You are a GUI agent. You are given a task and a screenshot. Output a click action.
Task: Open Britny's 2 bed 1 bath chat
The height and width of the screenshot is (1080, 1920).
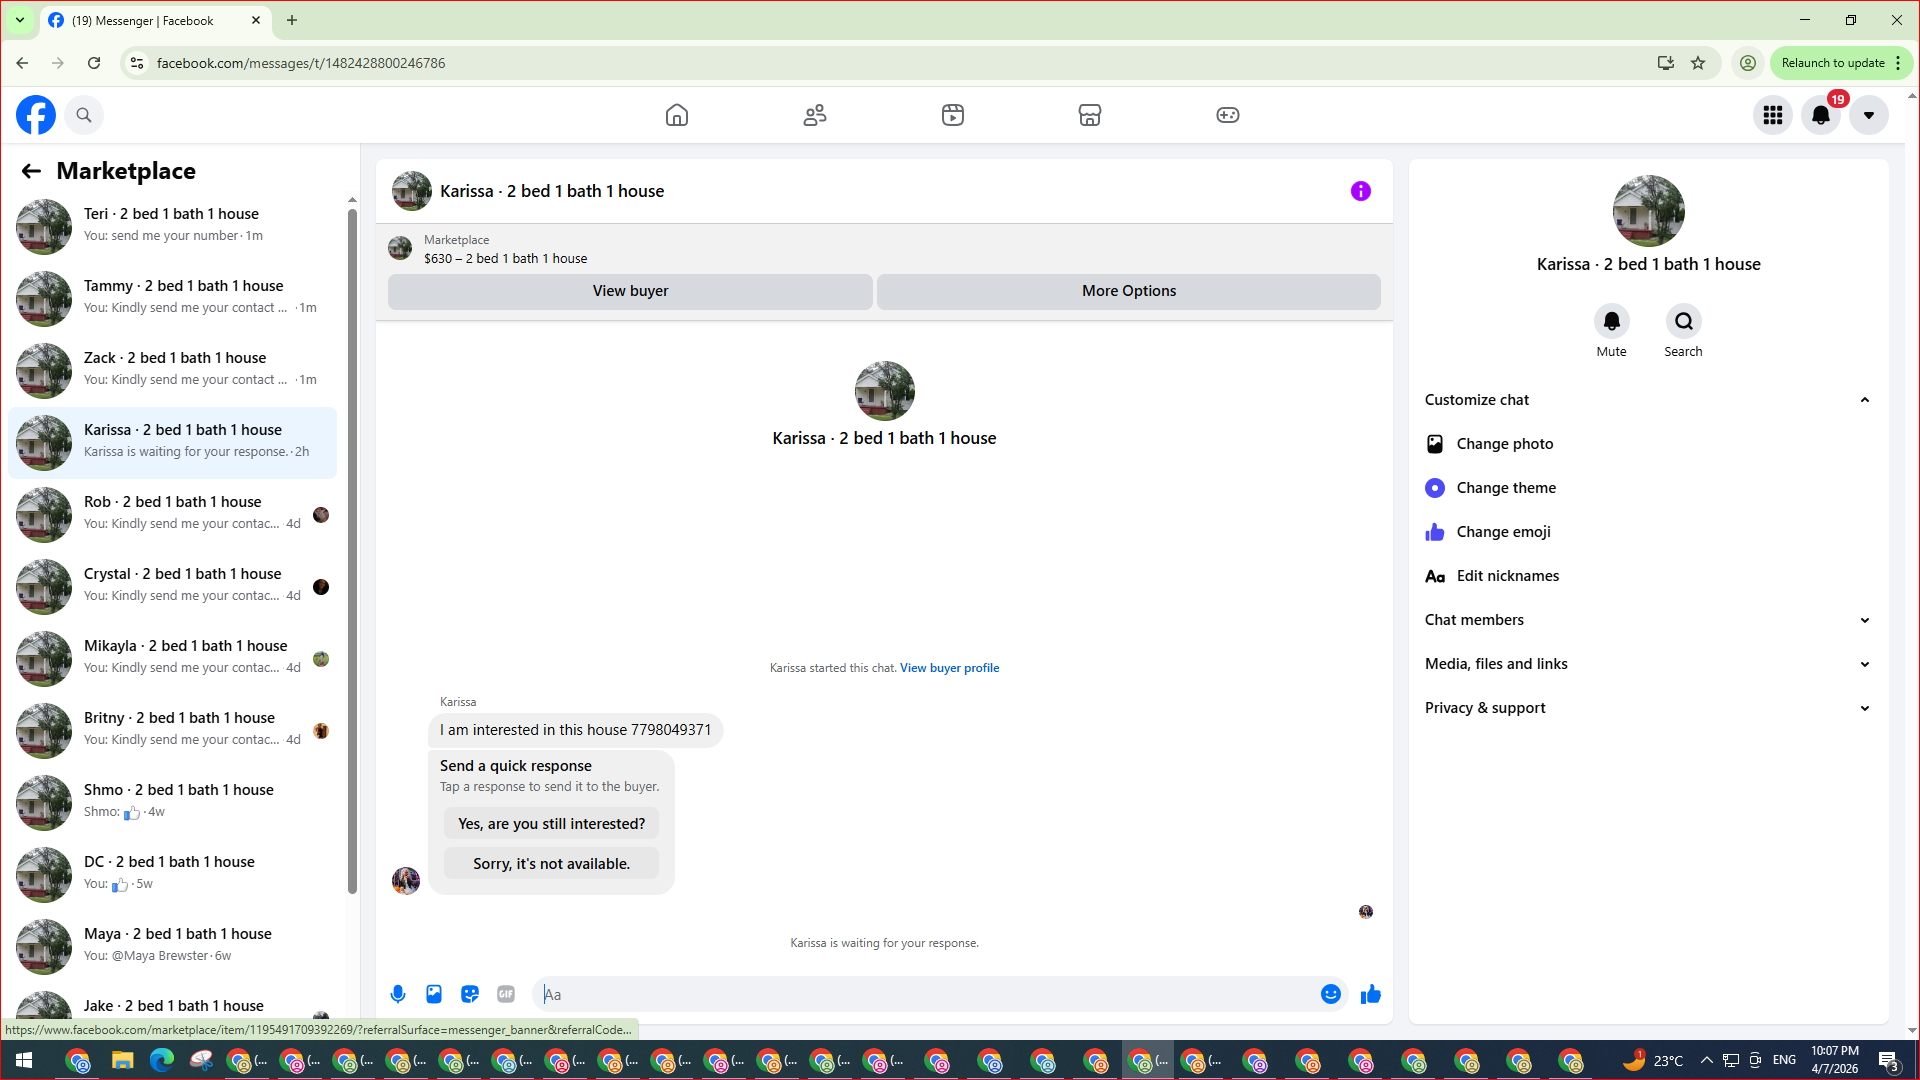(x=173, y=730)
